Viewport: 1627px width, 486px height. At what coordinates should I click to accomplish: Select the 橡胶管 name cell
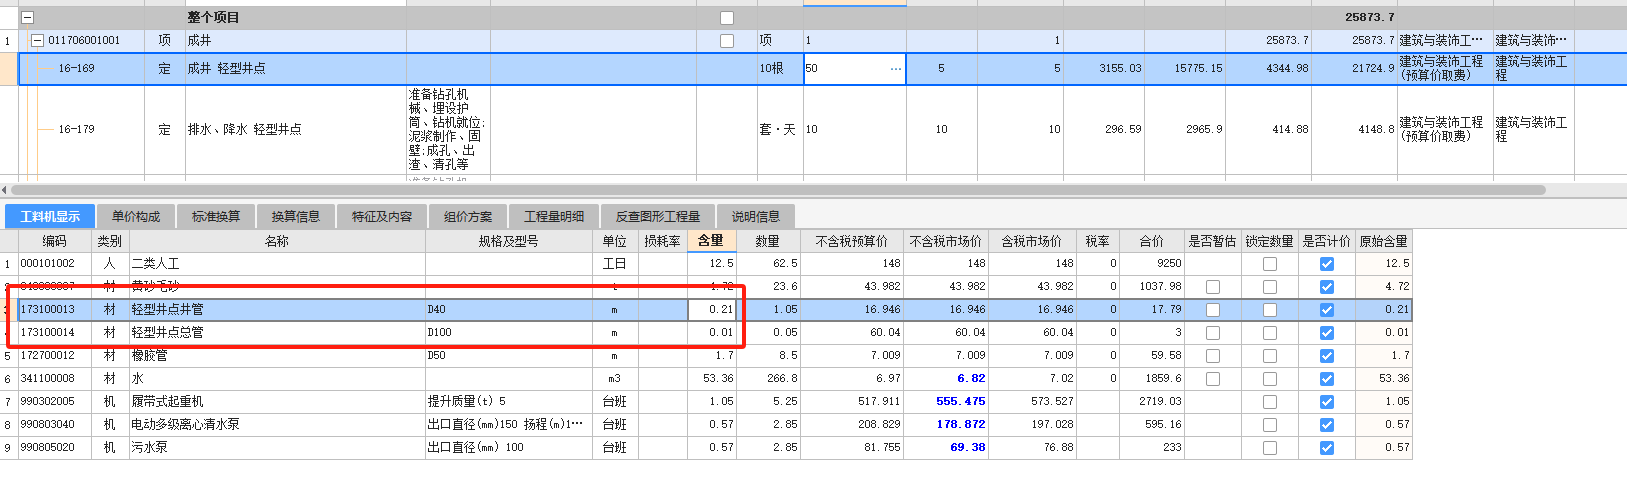pos(277,356)
